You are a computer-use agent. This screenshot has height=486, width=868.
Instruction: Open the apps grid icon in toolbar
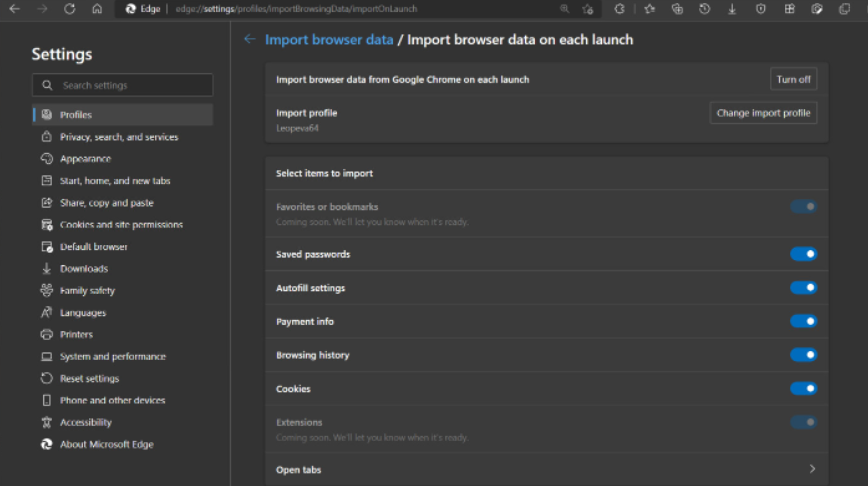[x=789, y=9]
